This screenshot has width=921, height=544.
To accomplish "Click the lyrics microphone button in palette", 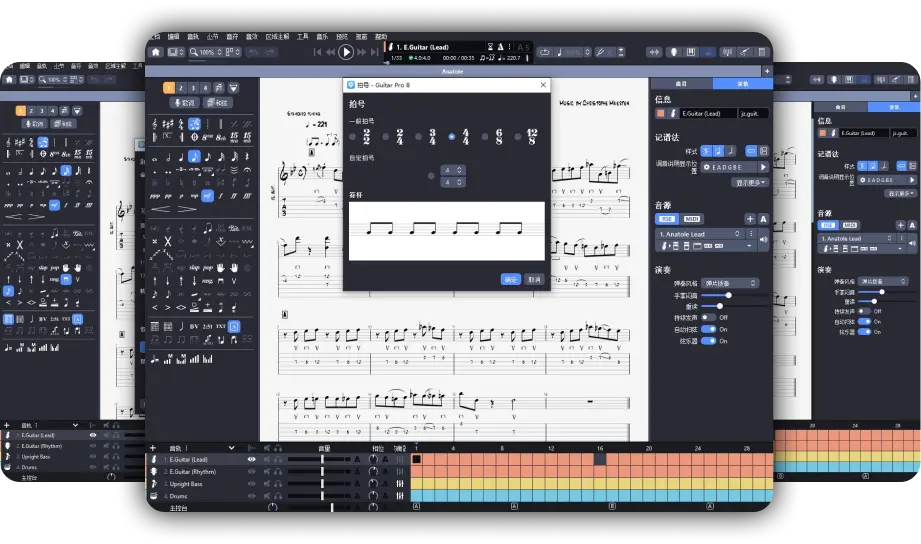I will click(184, 103).
